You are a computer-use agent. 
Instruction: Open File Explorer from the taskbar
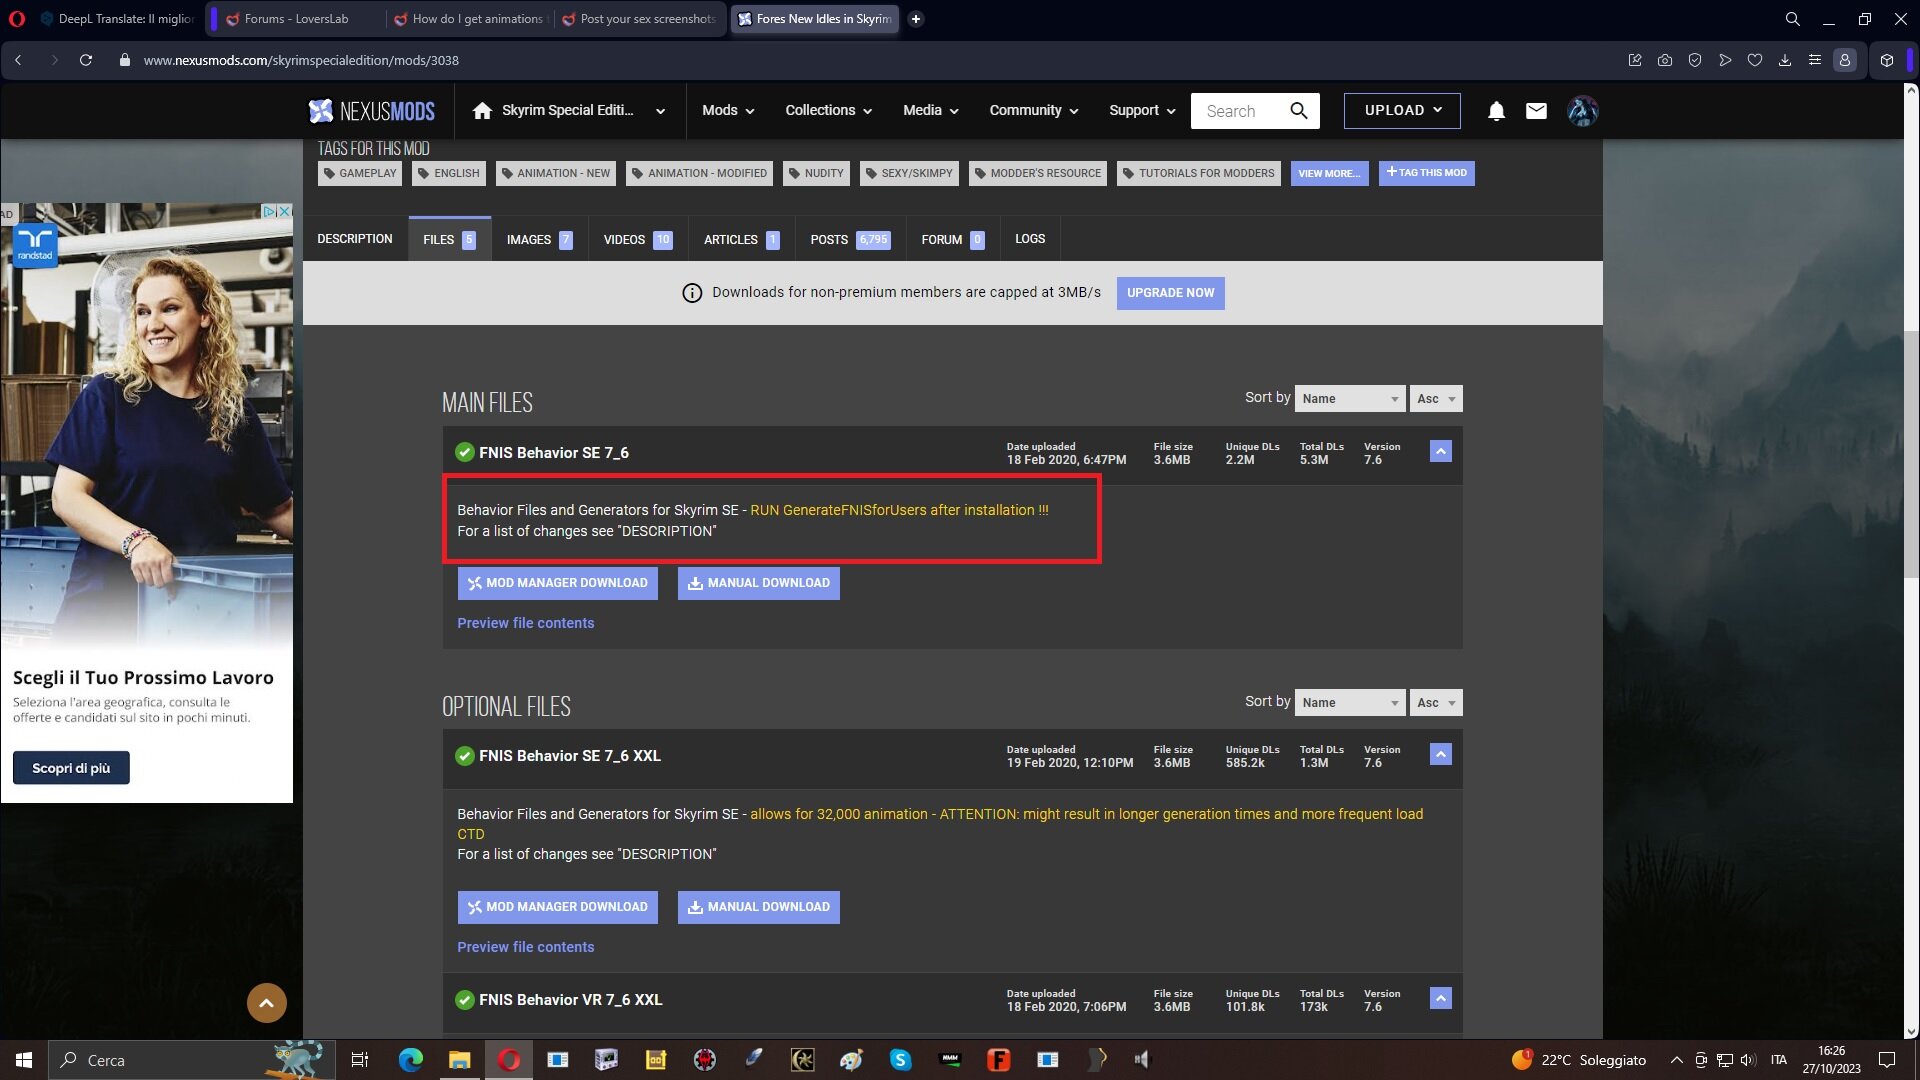[459, 1060]
